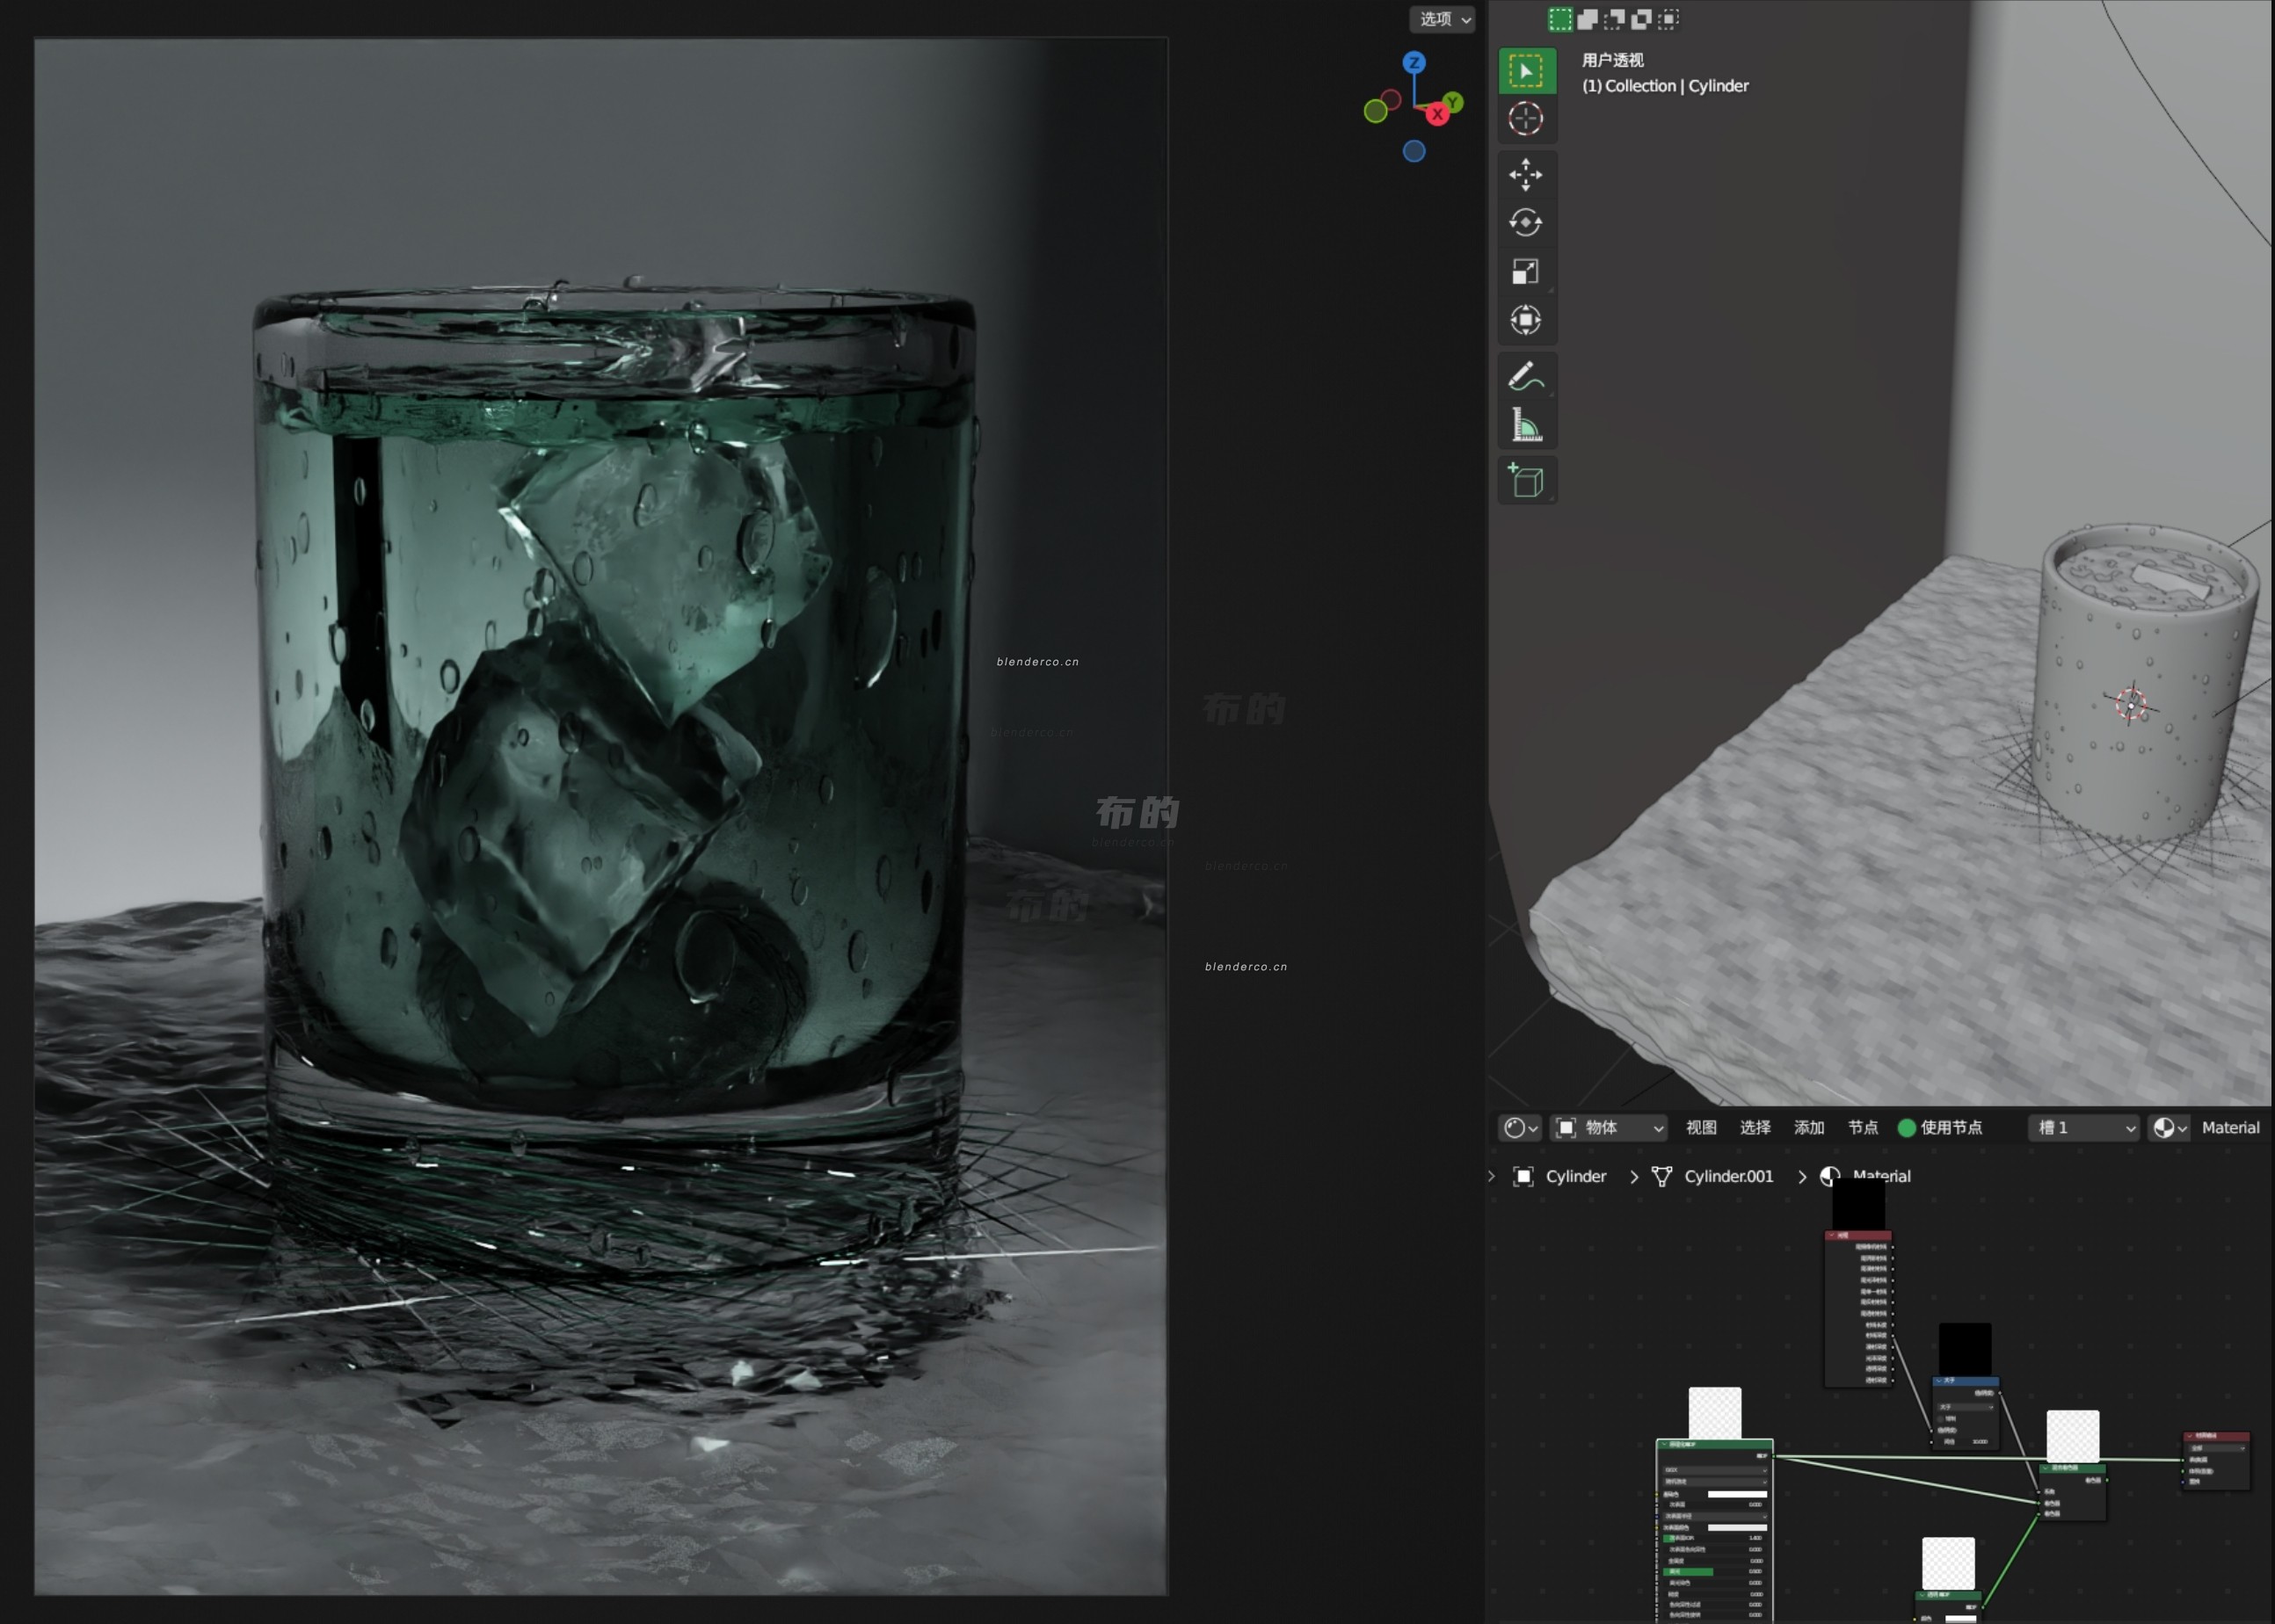Click black preview above Light Path node

pyautogui.click(x=1859, y=1204)
